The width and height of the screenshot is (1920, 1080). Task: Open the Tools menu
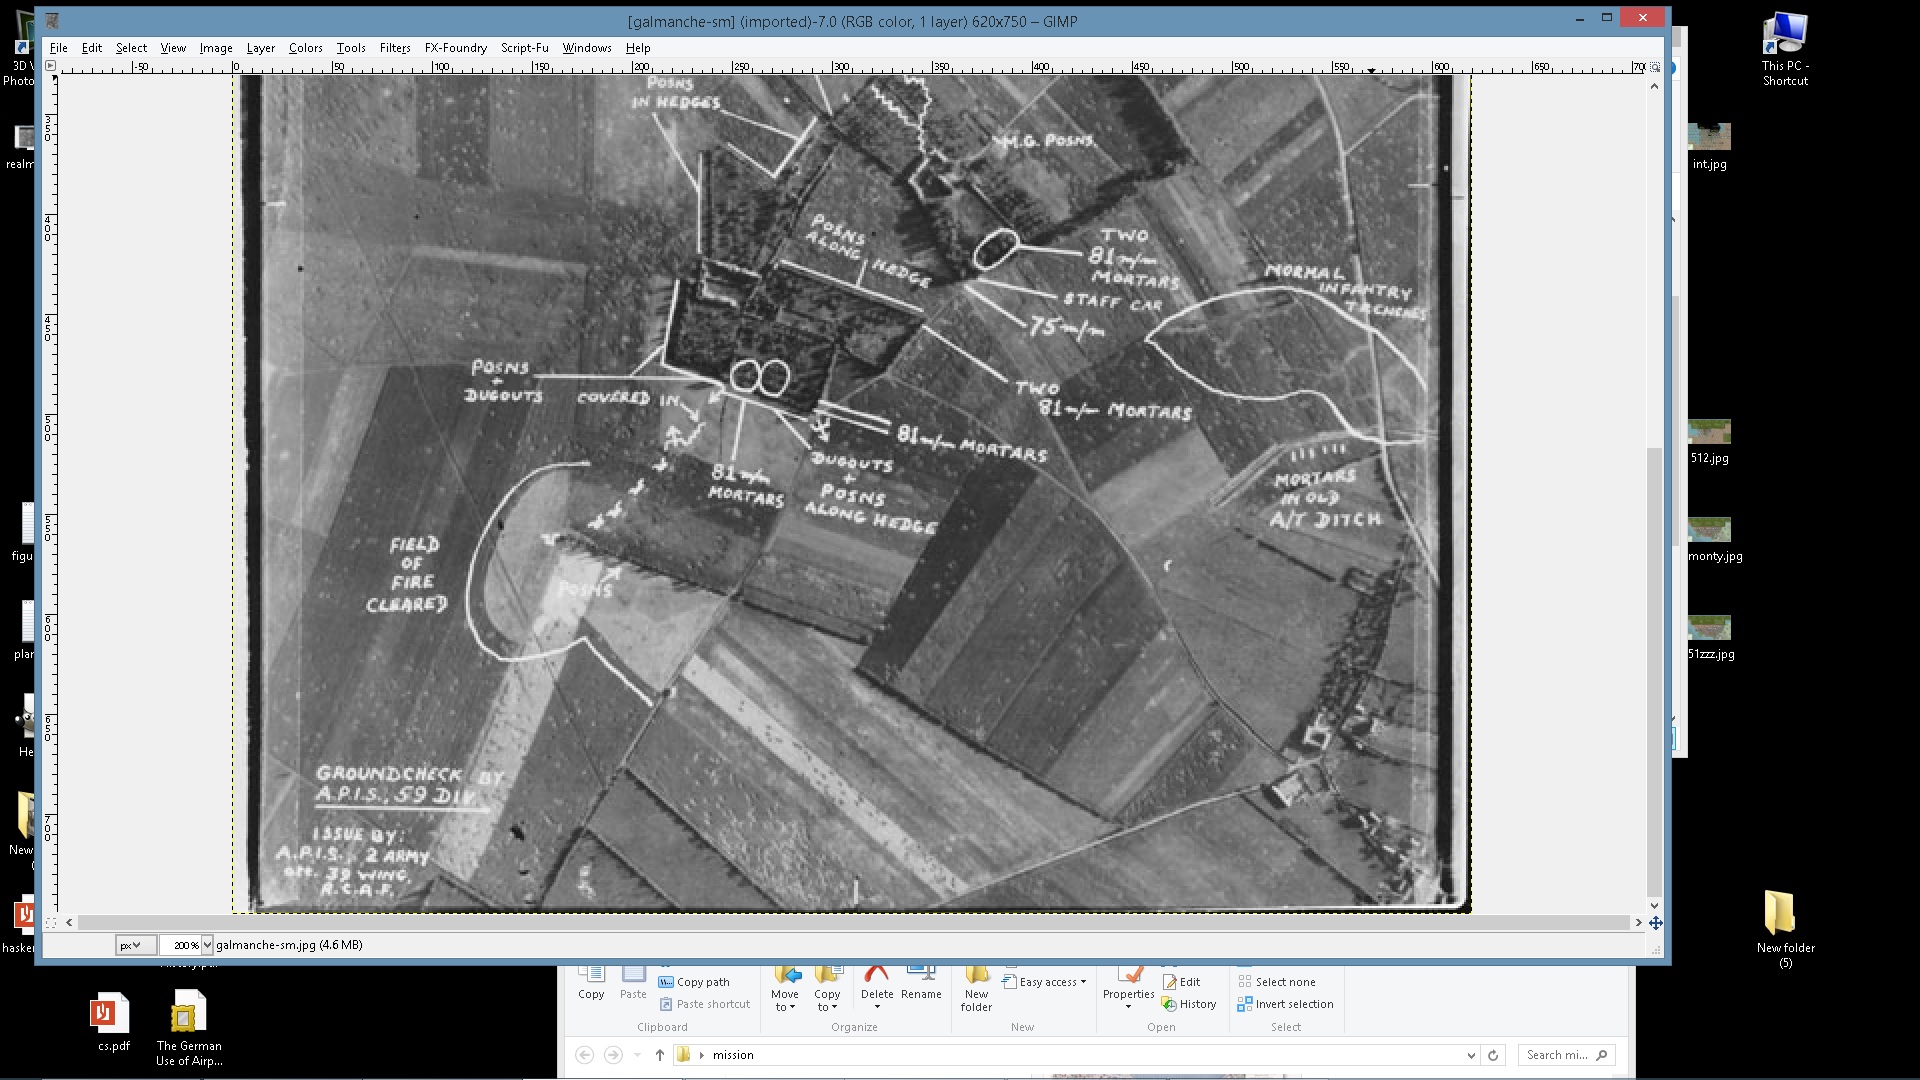(351, 48)
